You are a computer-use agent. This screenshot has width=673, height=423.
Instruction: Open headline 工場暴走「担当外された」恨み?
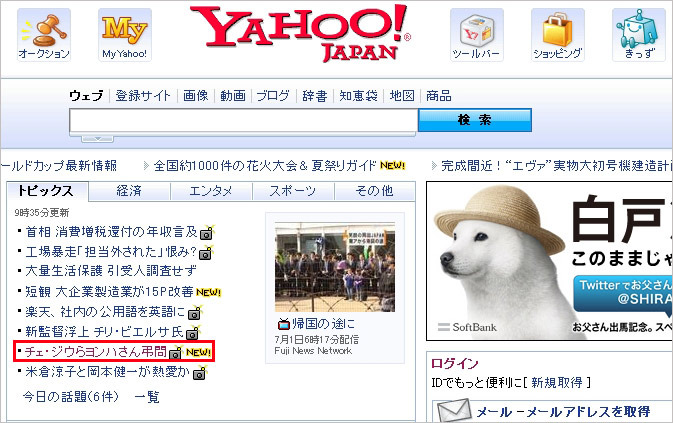click(111, 252)
